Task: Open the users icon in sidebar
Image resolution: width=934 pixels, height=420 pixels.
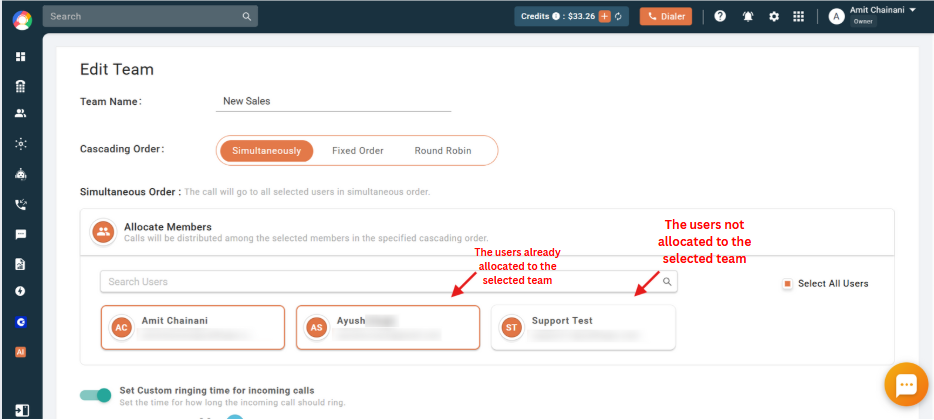Action: (21, 113)
